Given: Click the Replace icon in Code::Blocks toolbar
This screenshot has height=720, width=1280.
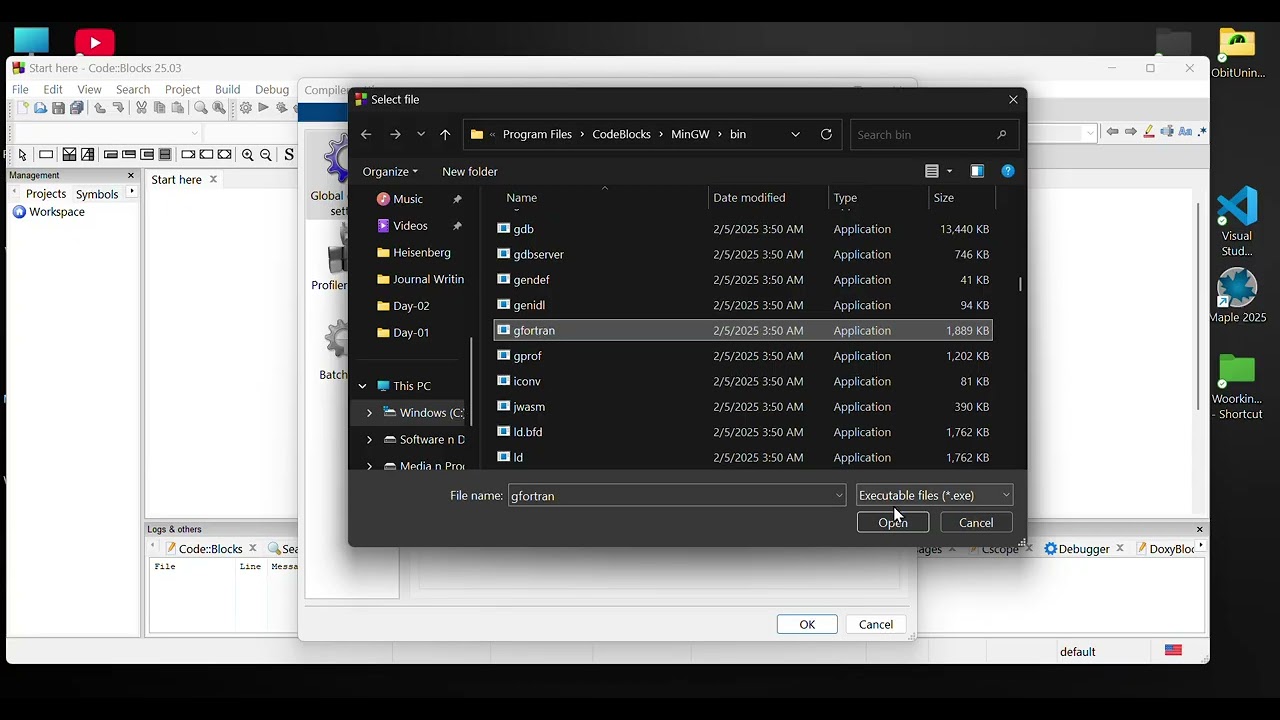Looking at the screenshot, I should pos(218,108).
